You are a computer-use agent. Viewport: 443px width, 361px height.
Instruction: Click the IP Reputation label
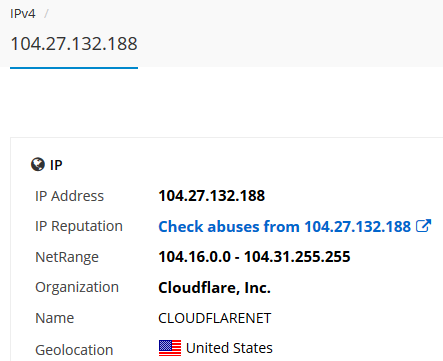(79, 226)
